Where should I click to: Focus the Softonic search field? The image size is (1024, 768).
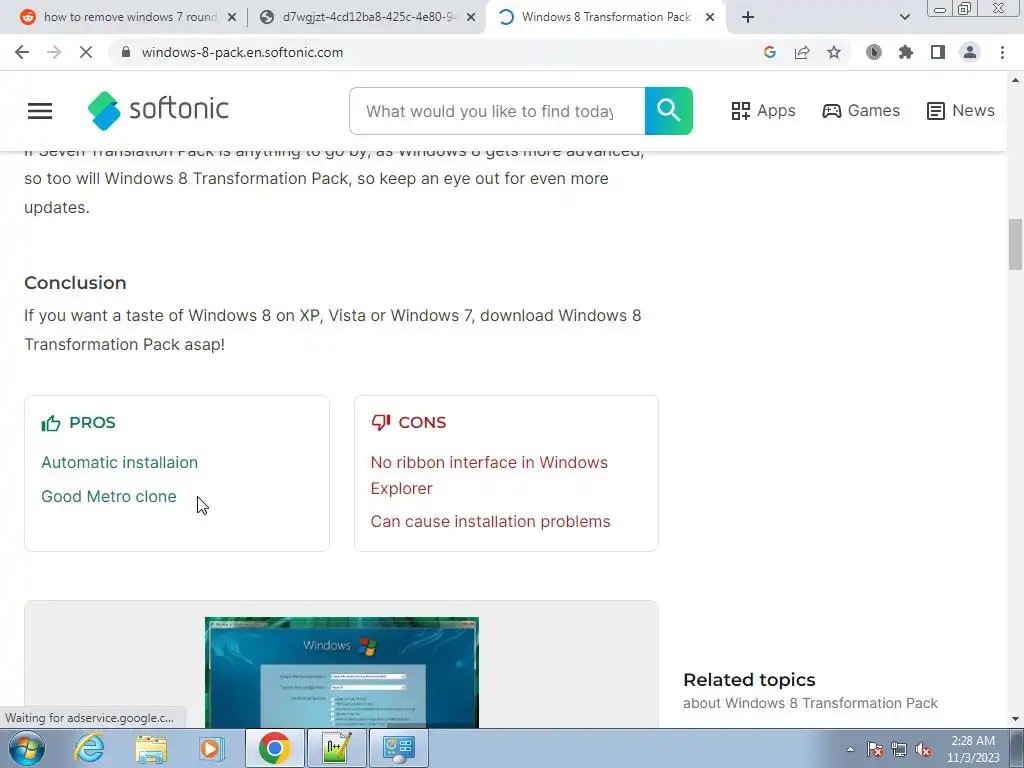497,111
